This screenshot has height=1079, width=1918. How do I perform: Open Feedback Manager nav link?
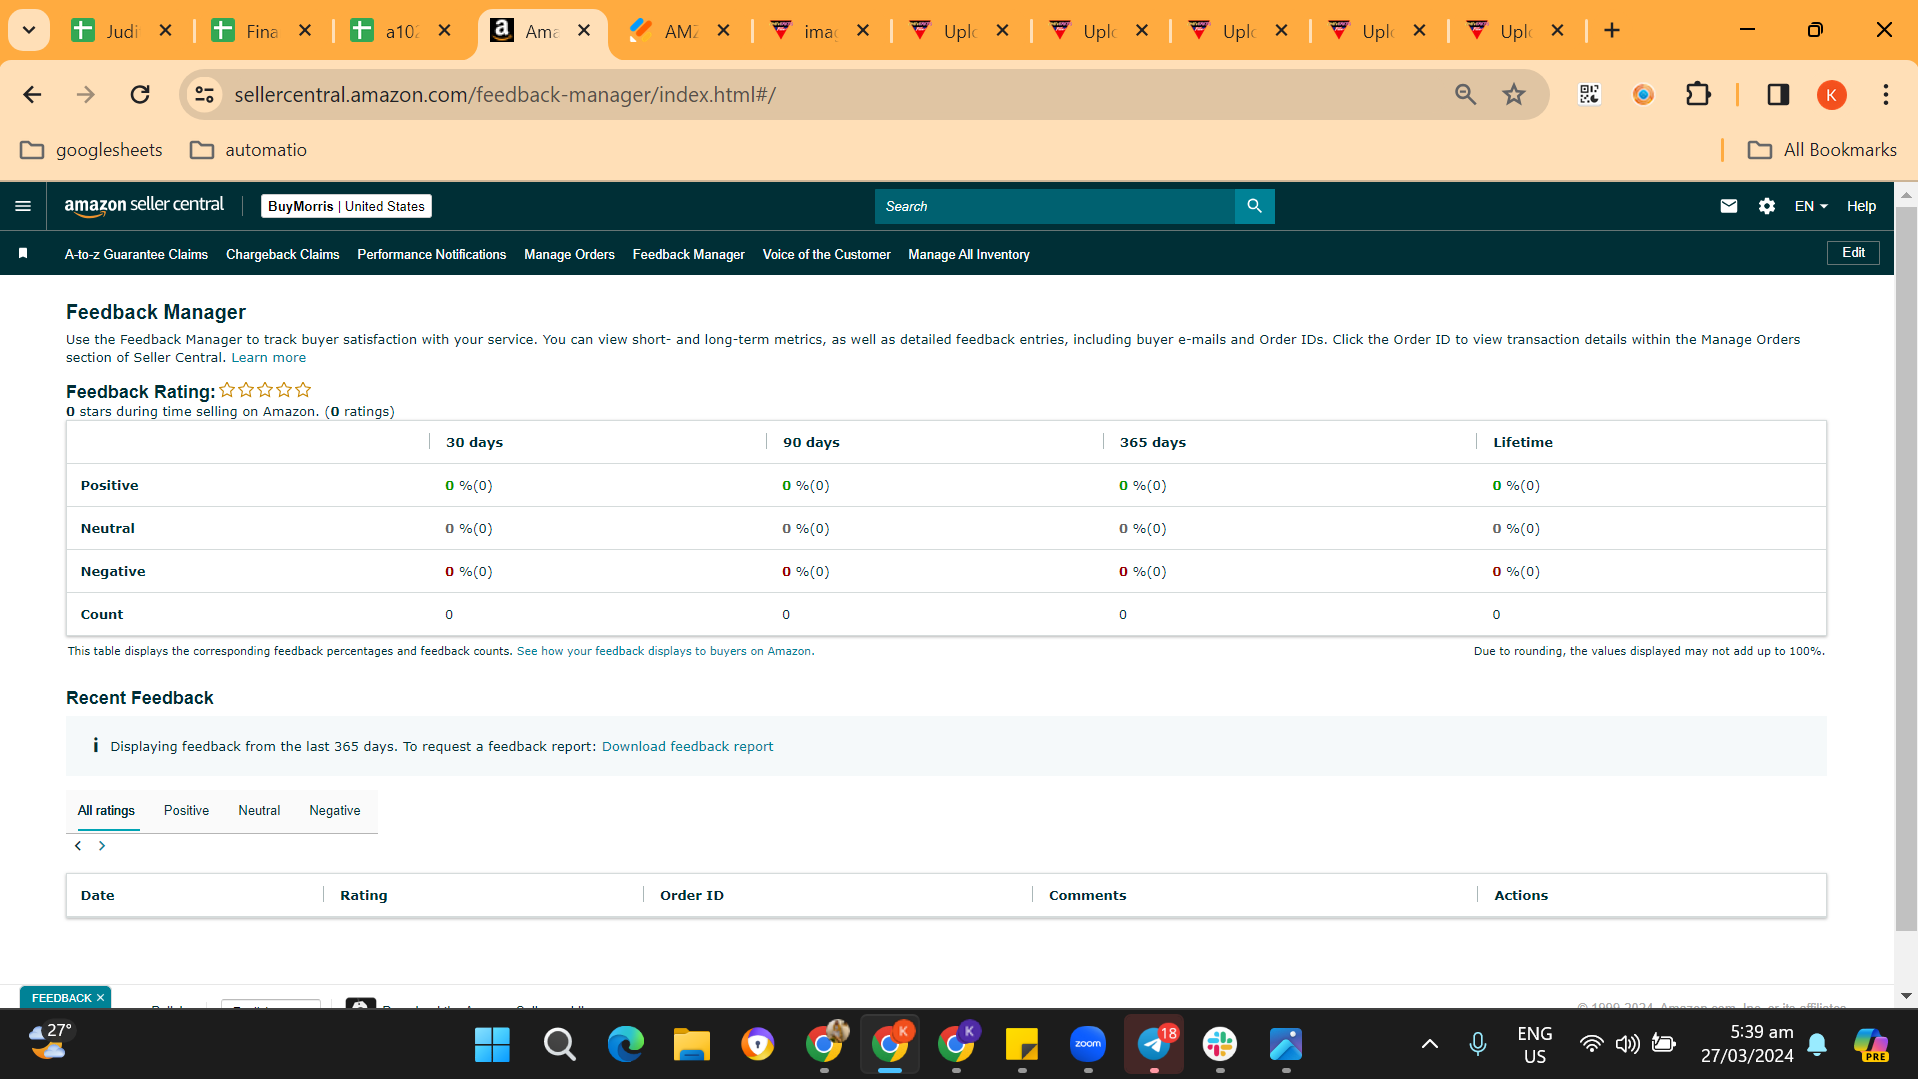pos(689,255)
